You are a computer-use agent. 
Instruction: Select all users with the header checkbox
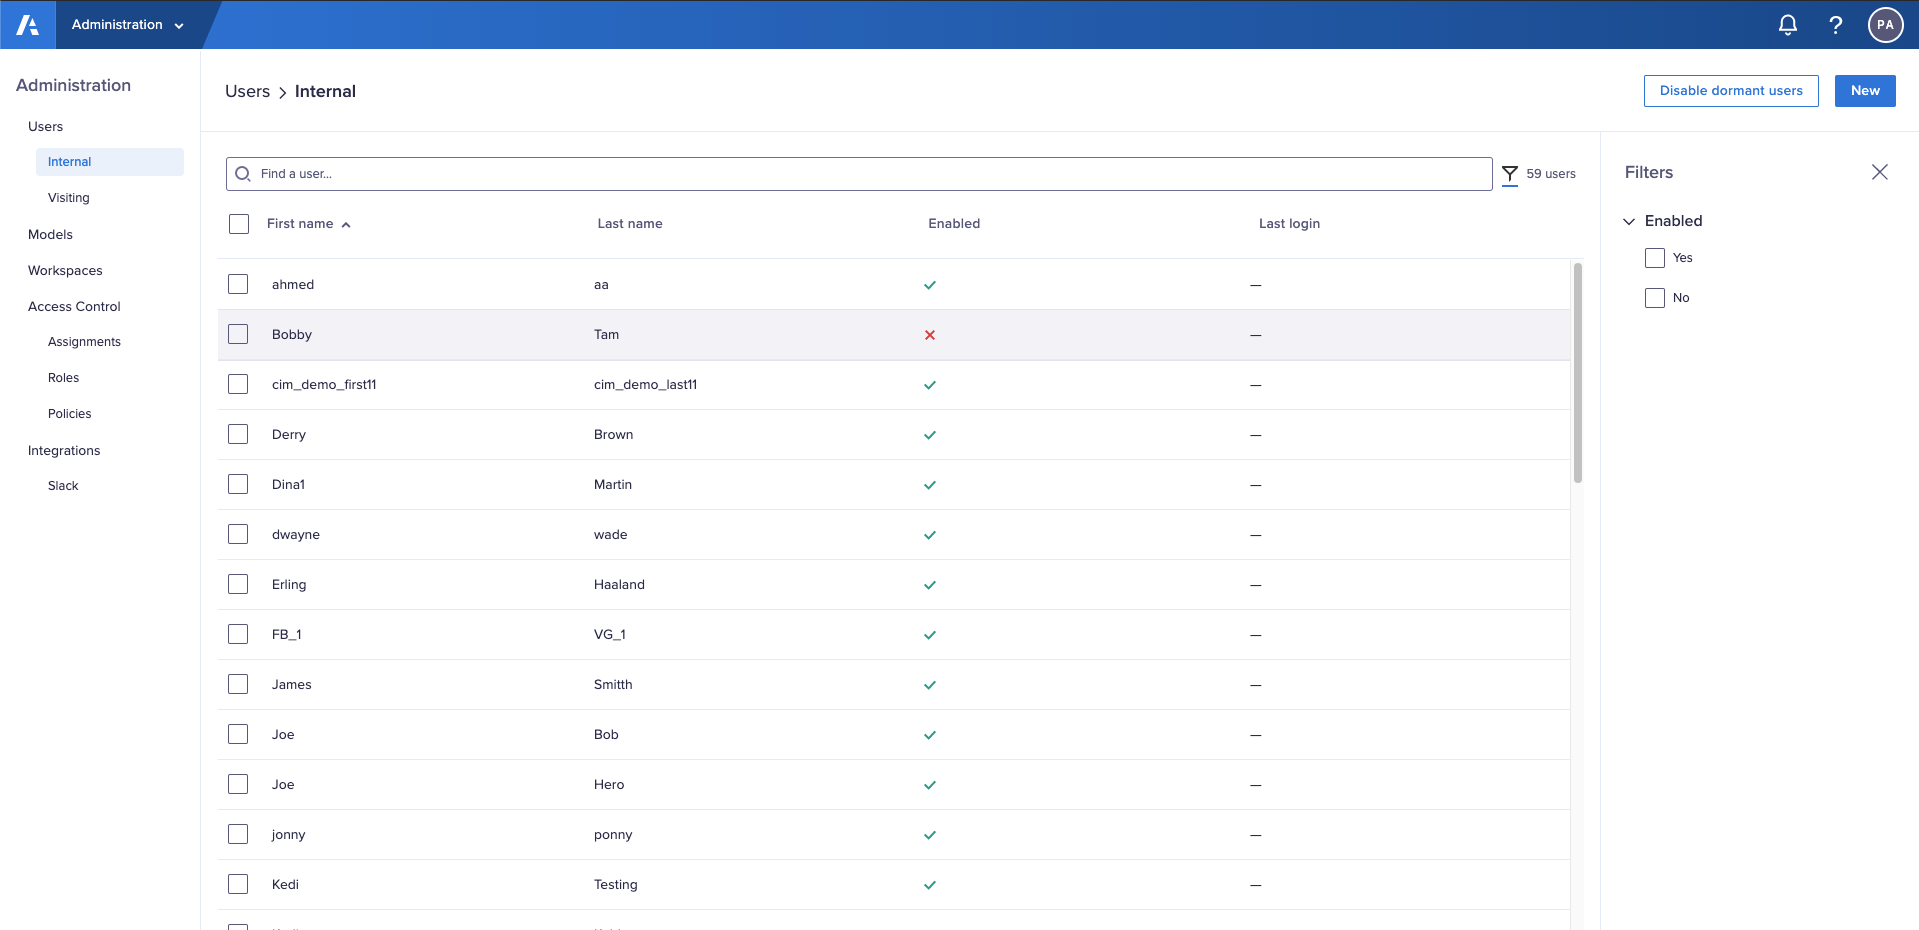point(238,223)
